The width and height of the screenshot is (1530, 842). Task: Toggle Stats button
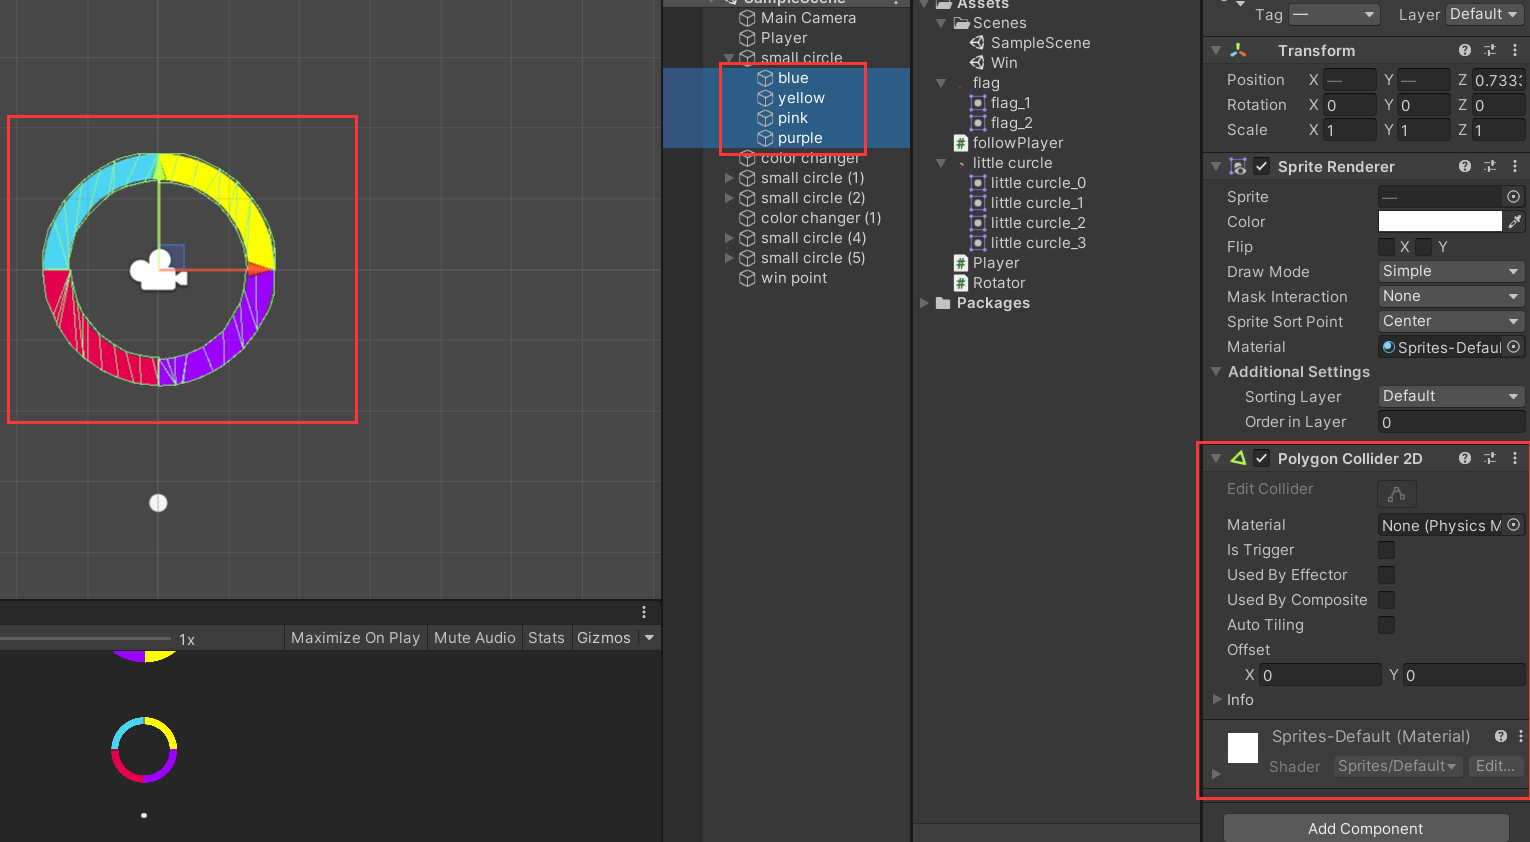pos(546,638)
